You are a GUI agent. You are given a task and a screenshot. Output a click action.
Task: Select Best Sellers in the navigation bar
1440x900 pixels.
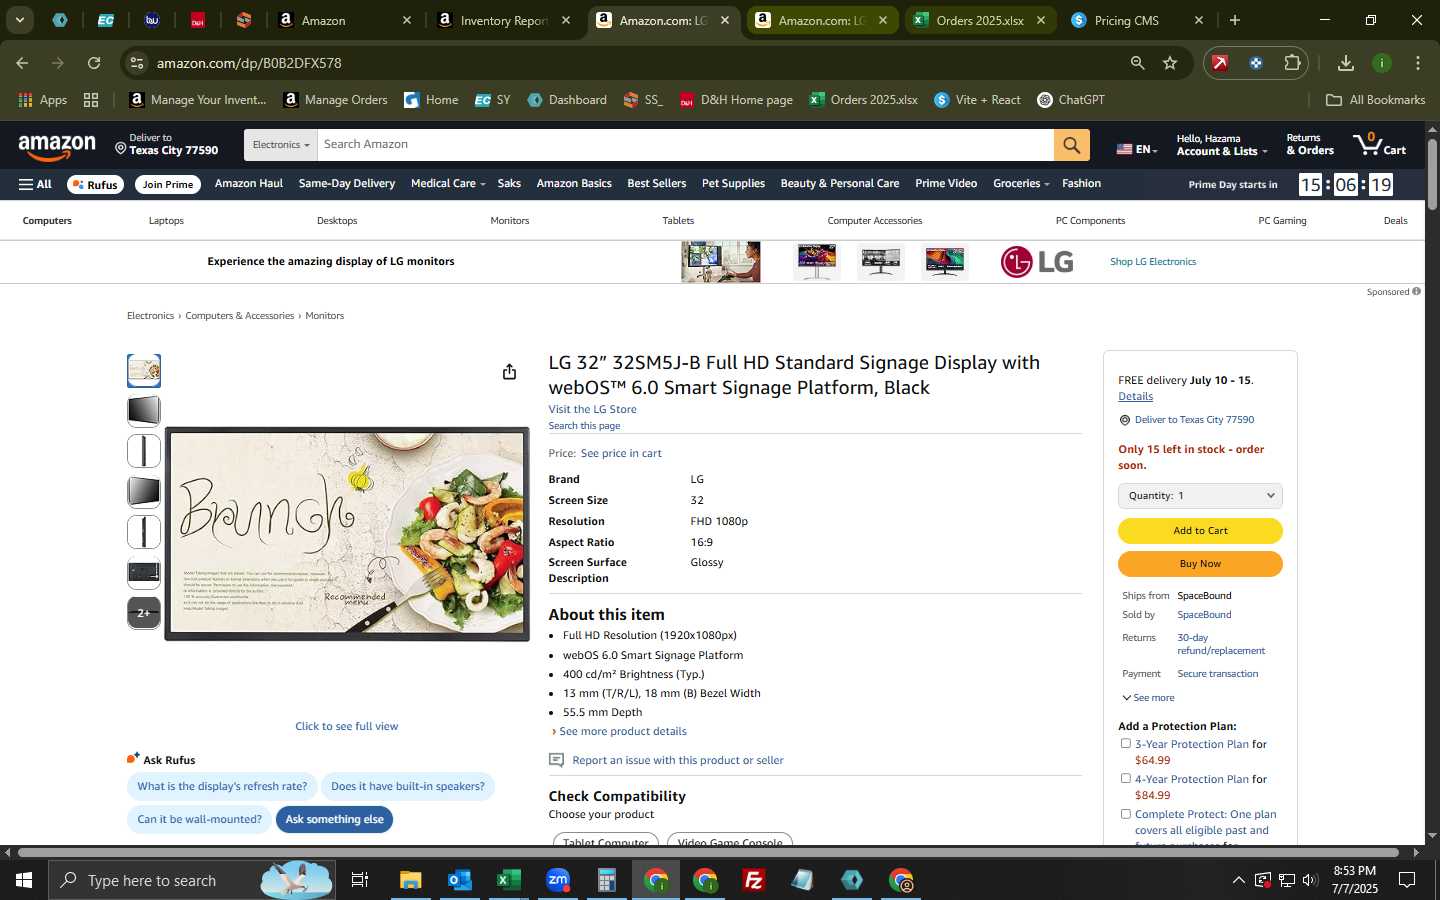(x=656, y=184)
